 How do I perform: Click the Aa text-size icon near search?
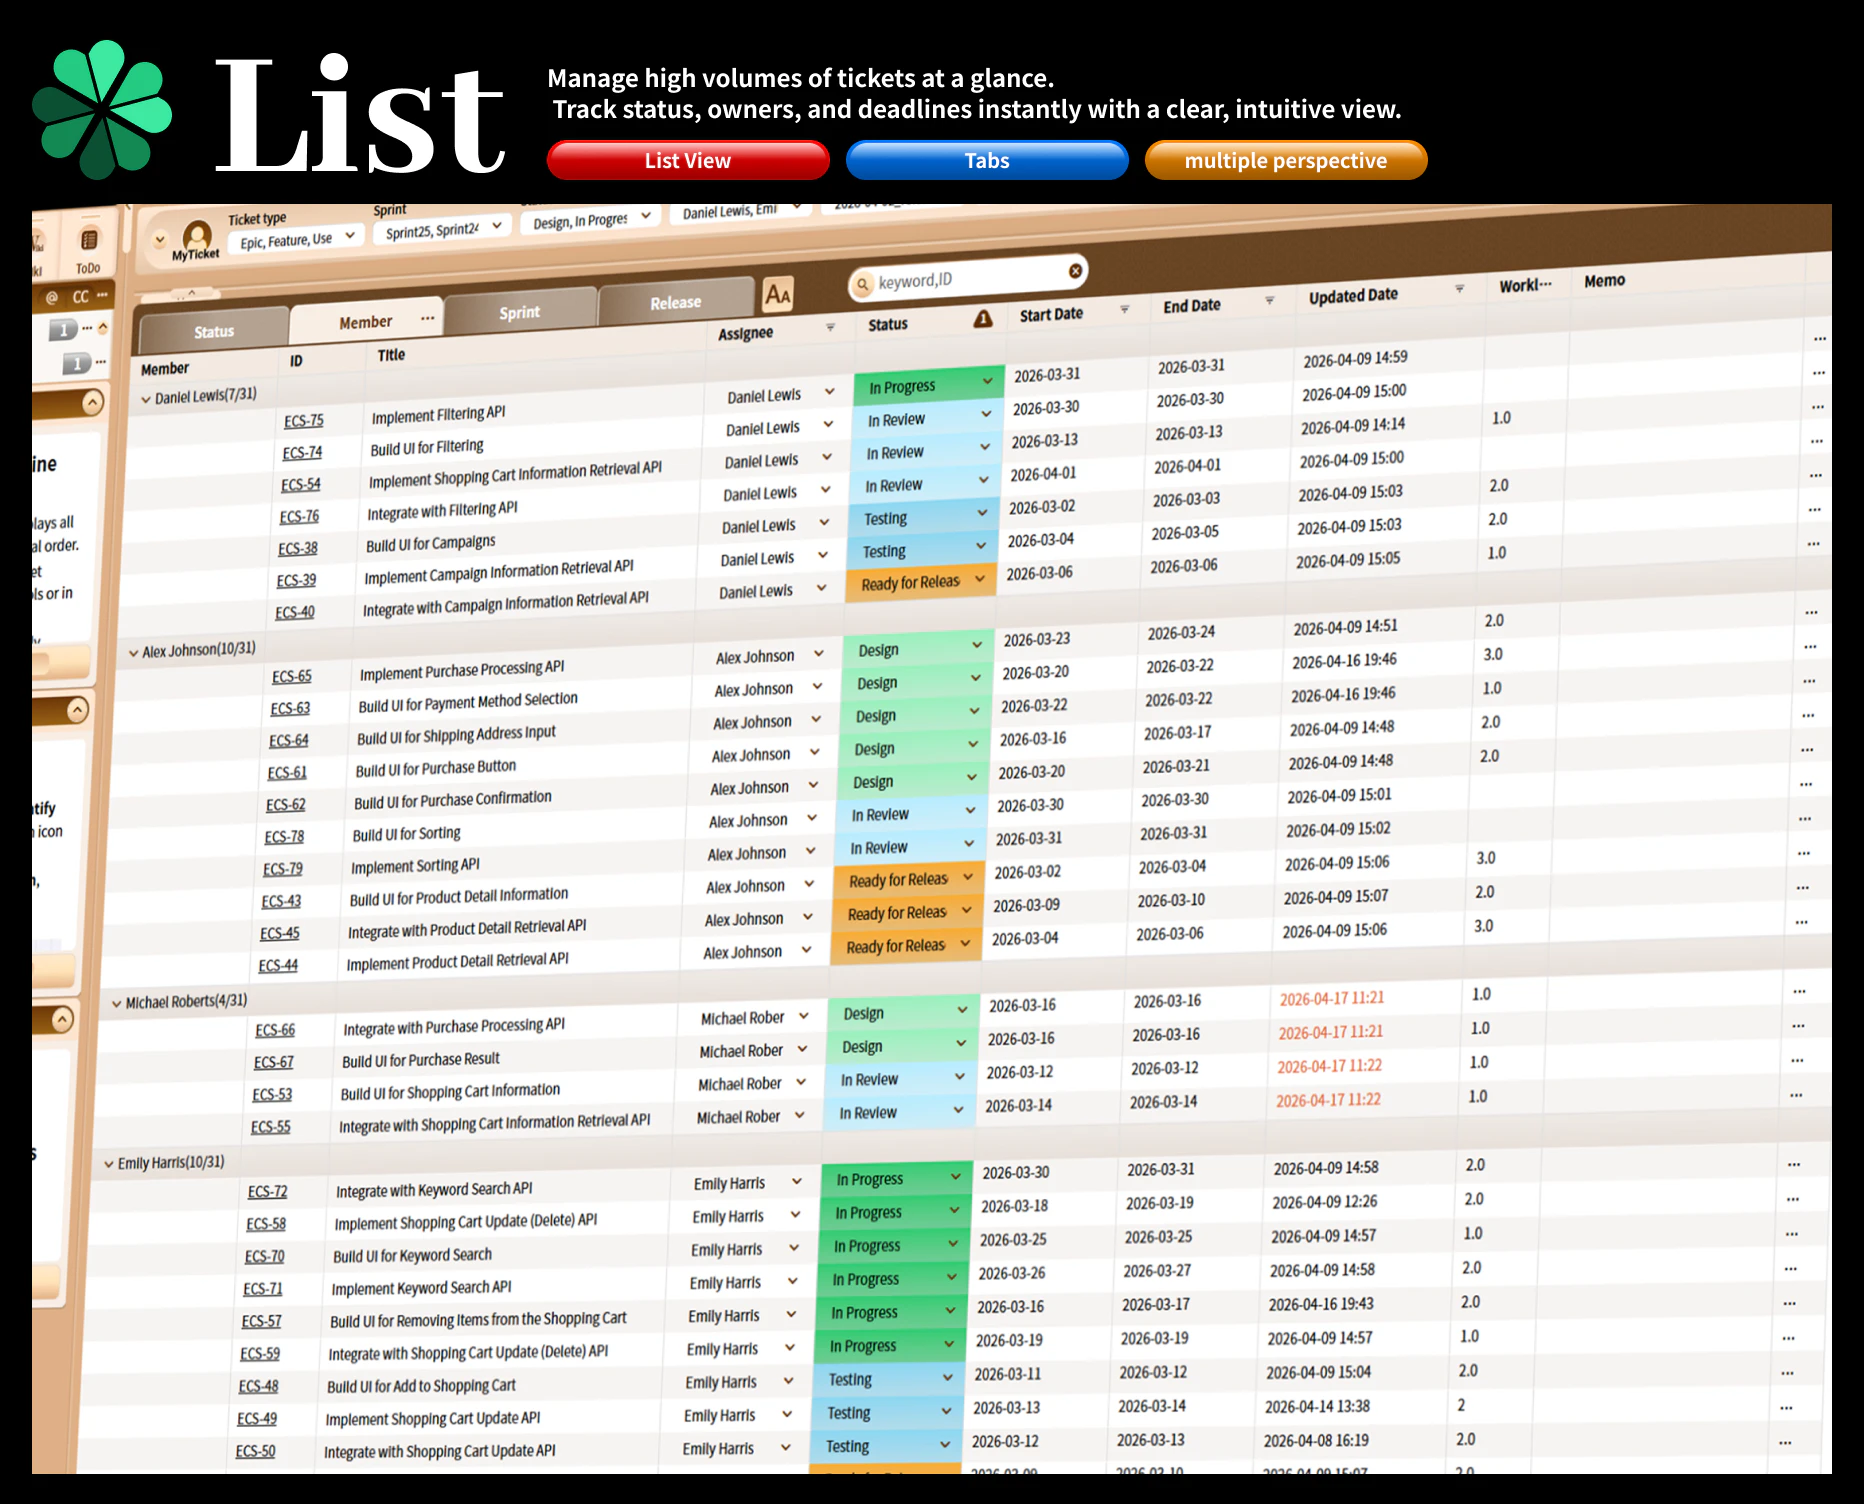tap(780, 294)
